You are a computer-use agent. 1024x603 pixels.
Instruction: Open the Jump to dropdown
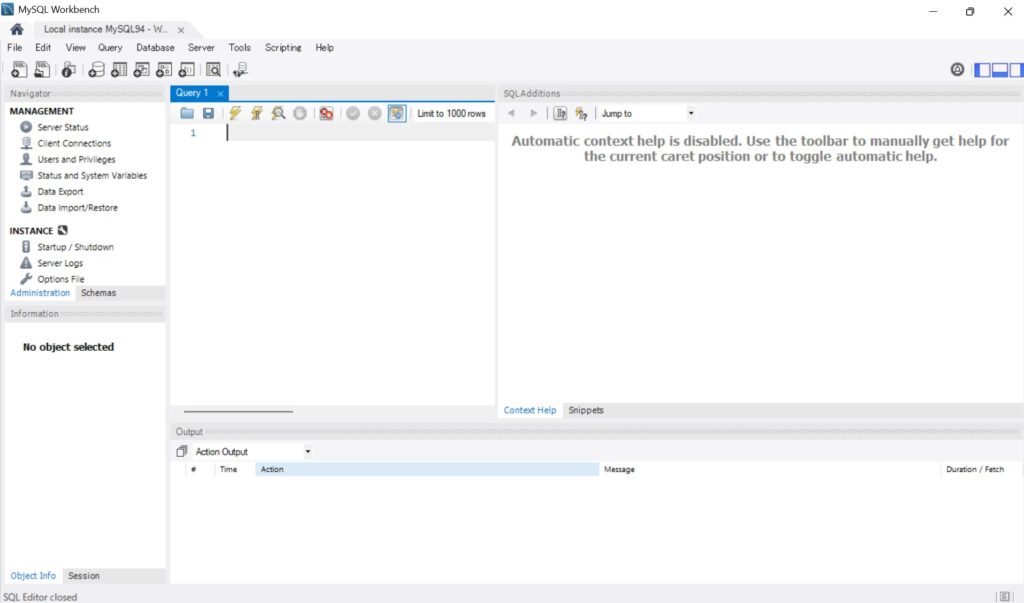[x=647, y=113]
